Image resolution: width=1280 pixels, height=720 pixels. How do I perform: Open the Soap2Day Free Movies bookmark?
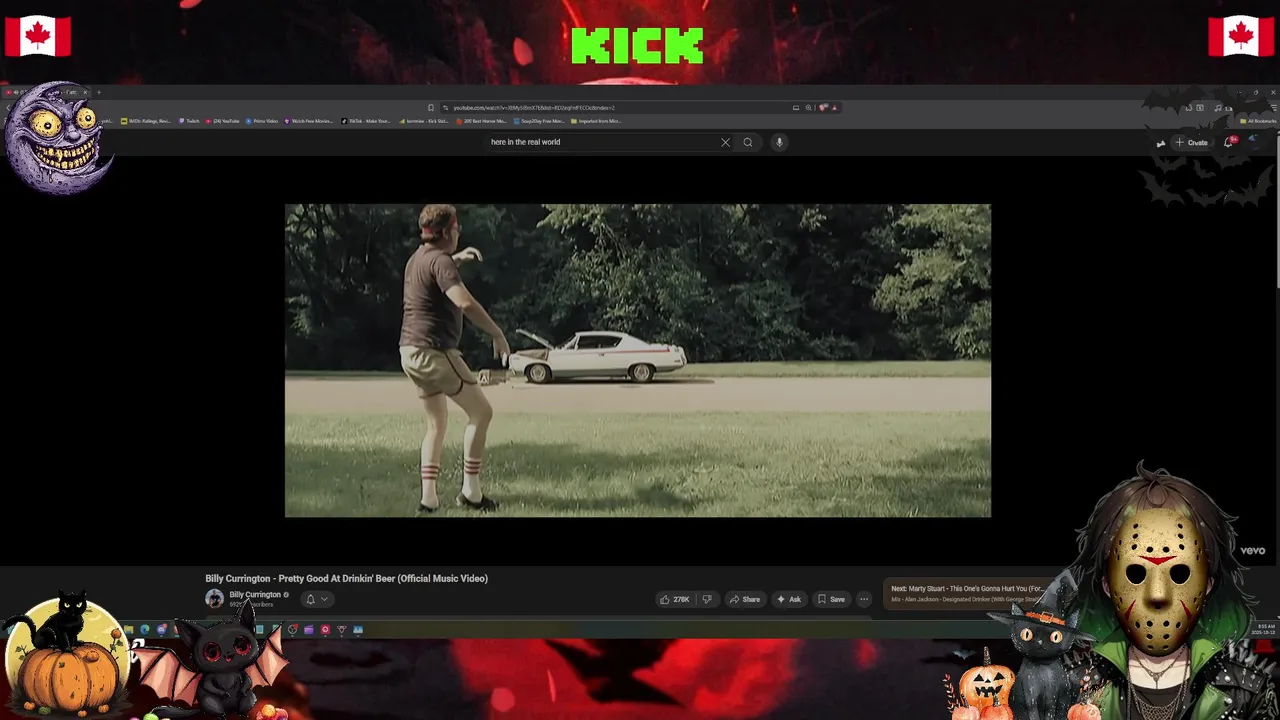coord(540,121)
